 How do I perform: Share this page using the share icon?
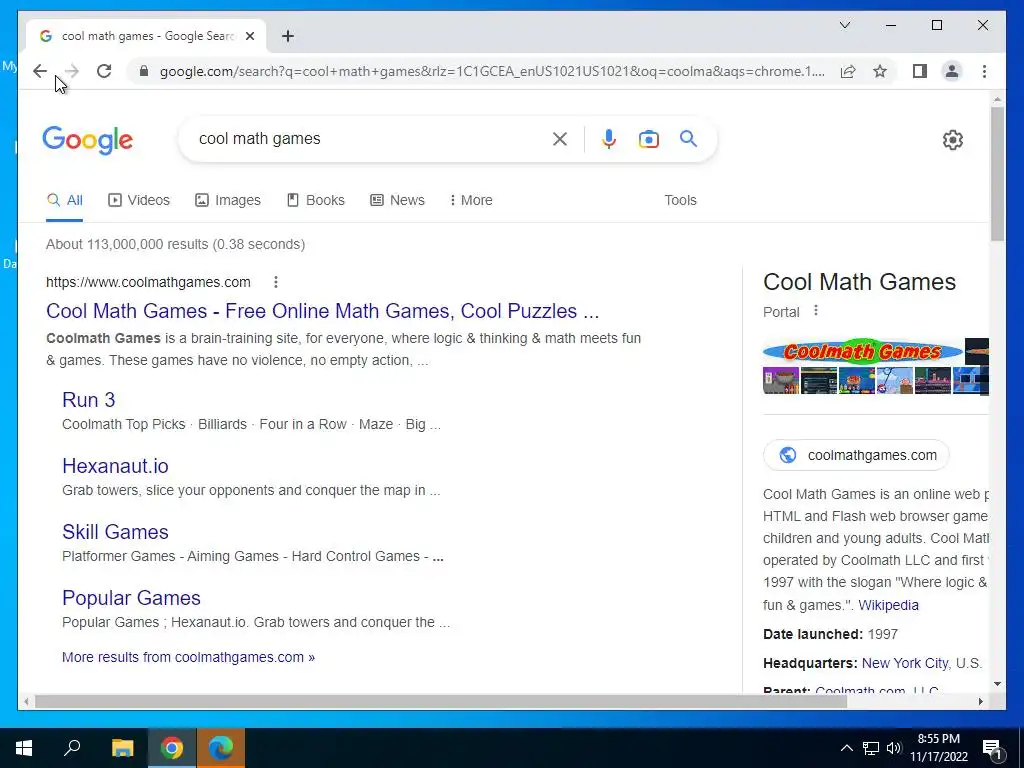(x=848, y=71)
